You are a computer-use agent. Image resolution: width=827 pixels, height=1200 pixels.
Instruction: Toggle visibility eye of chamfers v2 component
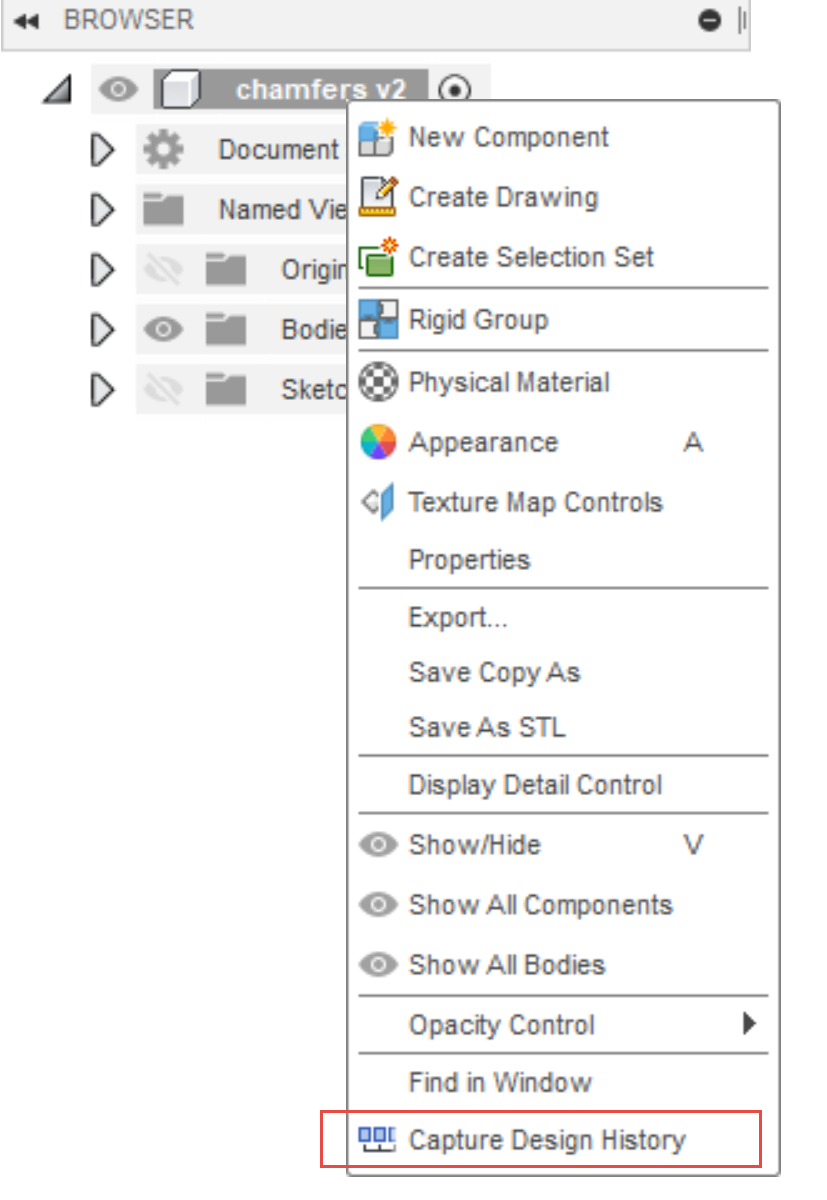point(119,90)
